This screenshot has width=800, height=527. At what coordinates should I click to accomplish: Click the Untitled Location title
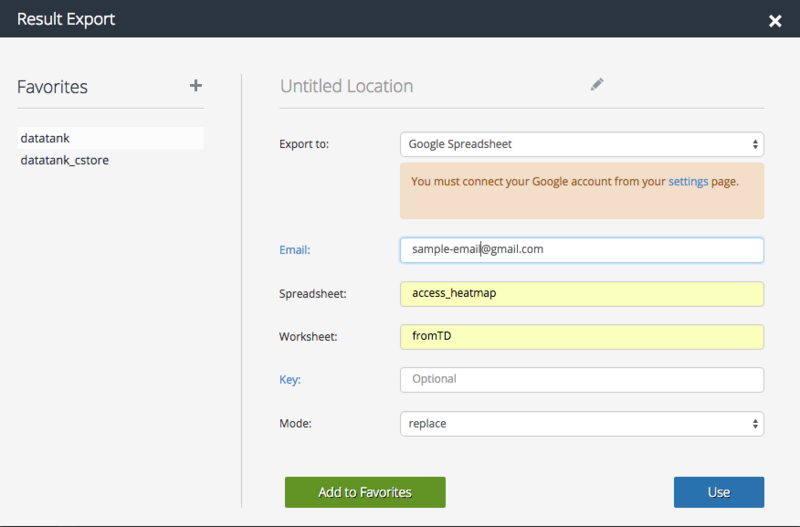coord(346,86)
